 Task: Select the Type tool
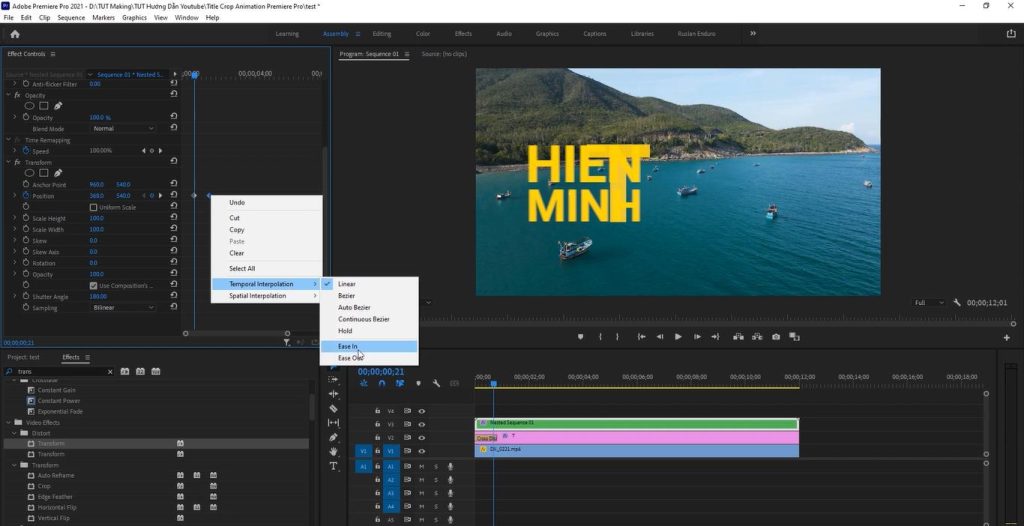click(x=333, y=466)
